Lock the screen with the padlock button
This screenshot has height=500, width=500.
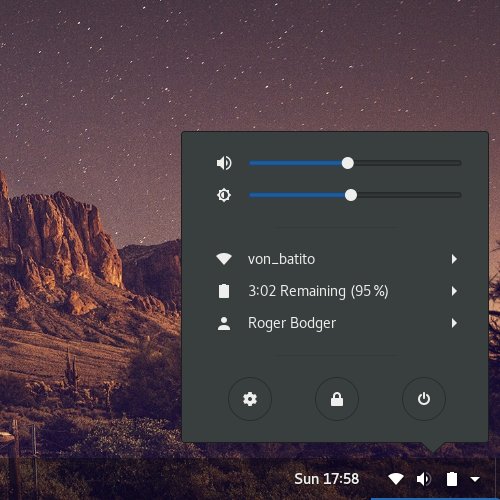click(337, 399)
